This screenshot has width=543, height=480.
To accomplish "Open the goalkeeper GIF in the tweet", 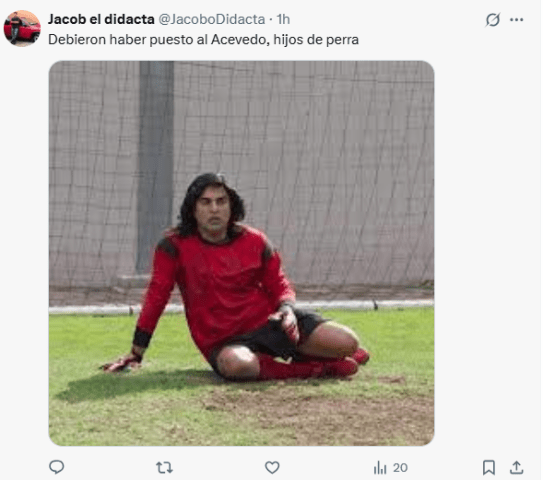I will [241, 253].
